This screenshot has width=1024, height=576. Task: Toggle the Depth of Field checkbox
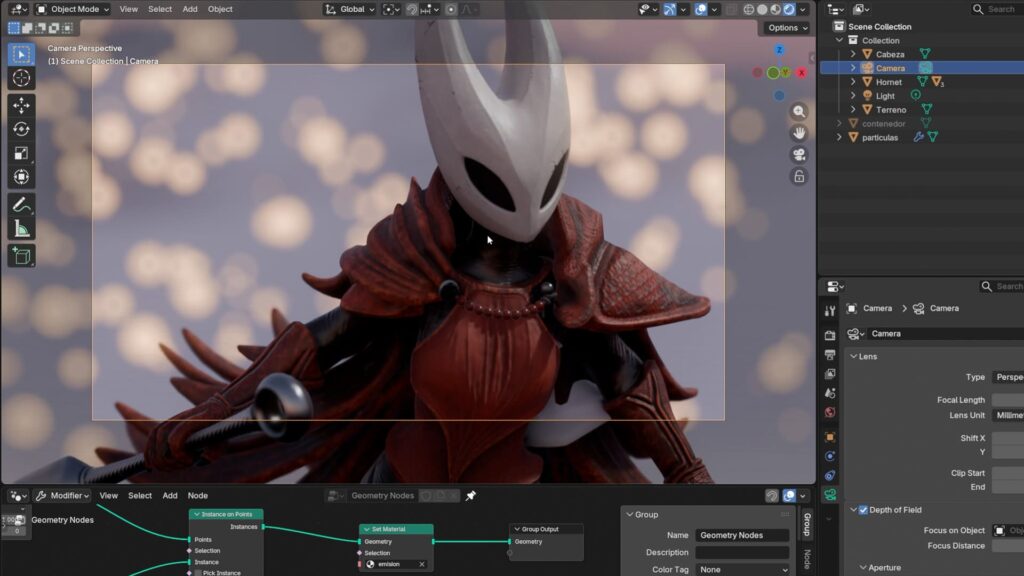pos(863,510)
